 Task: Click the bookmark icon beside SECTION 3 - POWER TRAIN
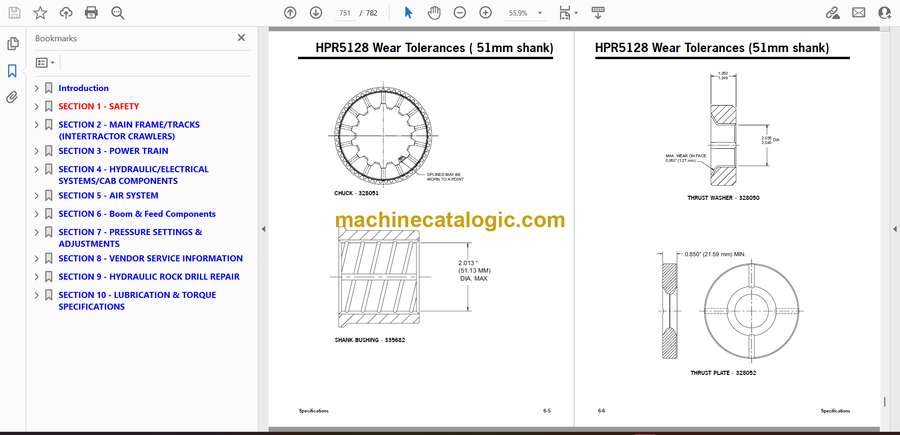(49, 152)
